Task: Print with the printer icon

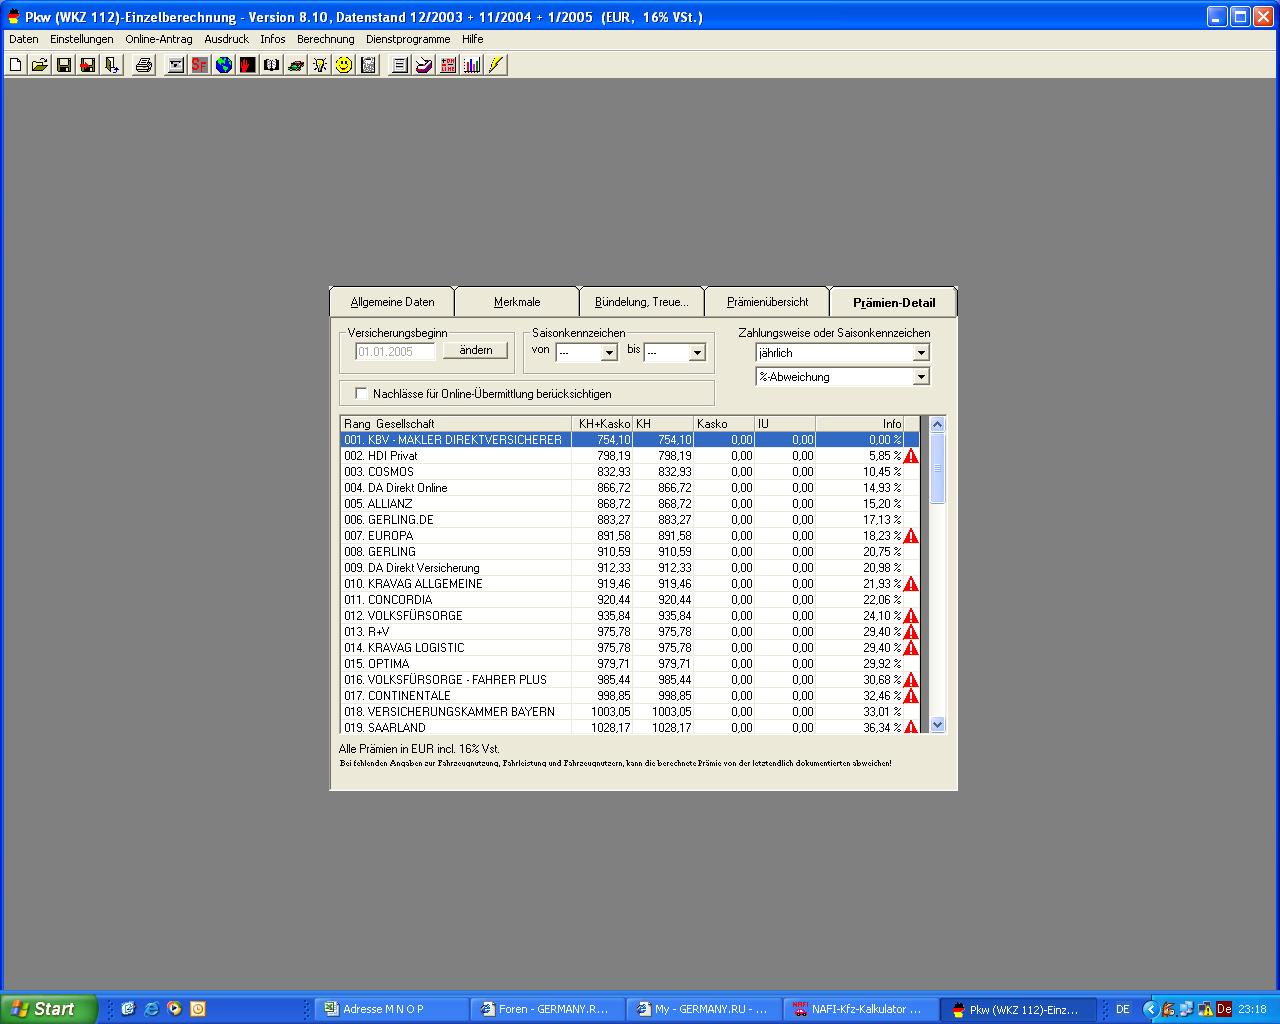Action: pyautogui.click(x=144, y=65)
